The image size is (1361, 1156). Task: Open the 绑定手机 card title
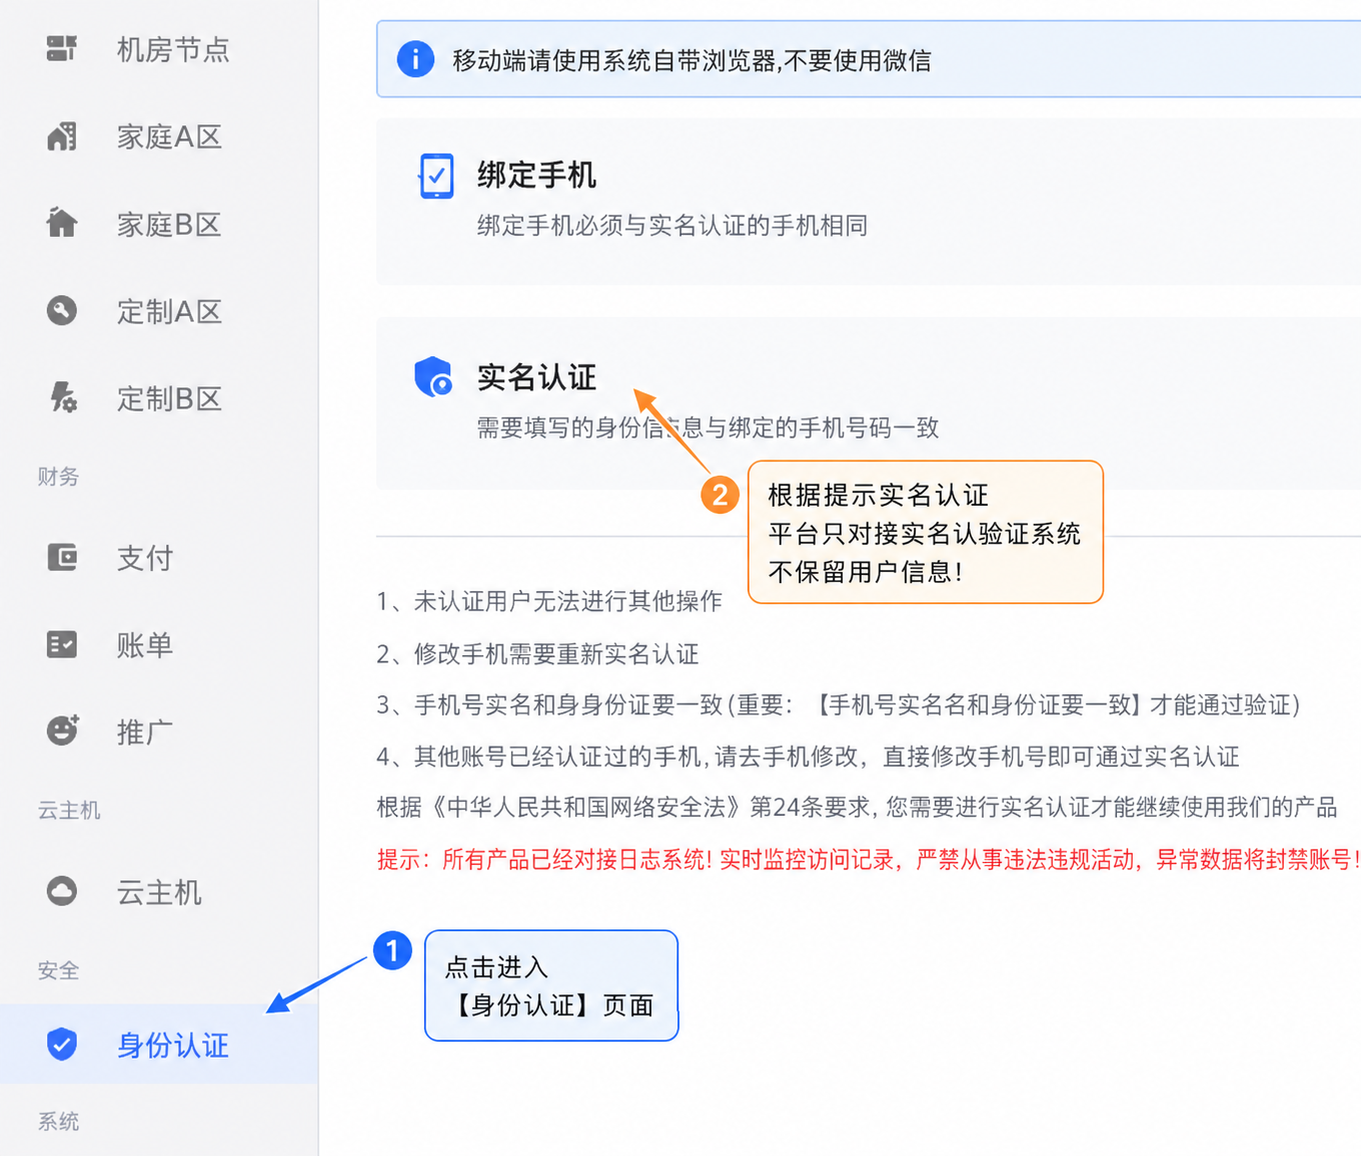click(537, 175)
